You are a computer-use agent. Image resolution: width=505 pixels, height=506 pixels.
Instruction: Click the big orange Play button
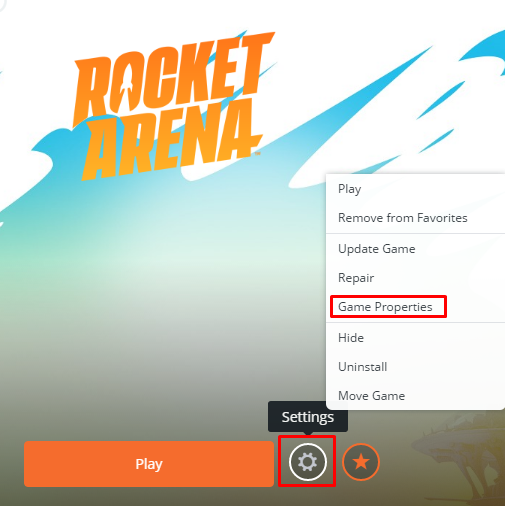[x=149, y=464]
